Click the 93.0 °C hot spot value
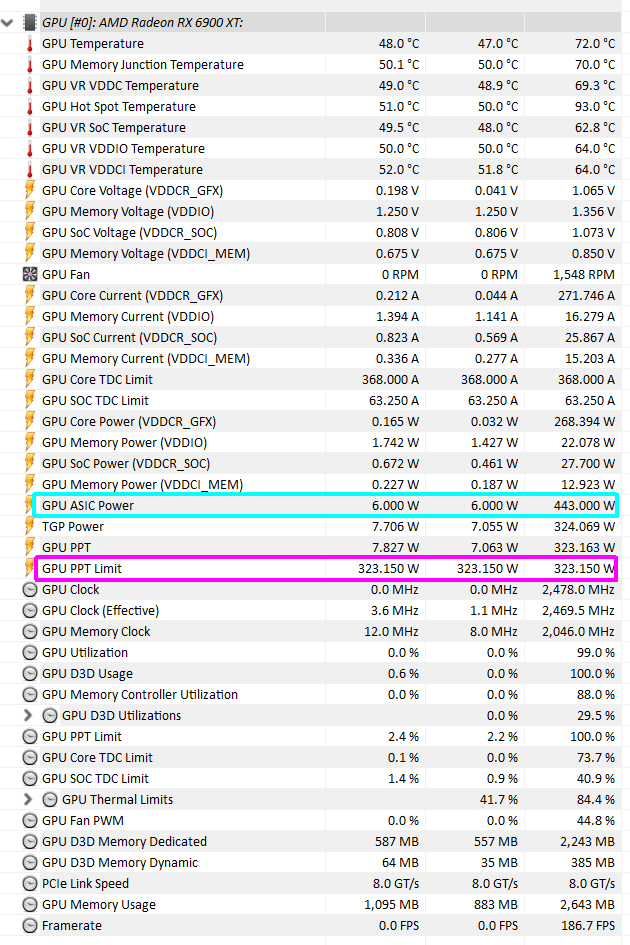The width and height of the screenshot is (630, 945). coord(595,107)
